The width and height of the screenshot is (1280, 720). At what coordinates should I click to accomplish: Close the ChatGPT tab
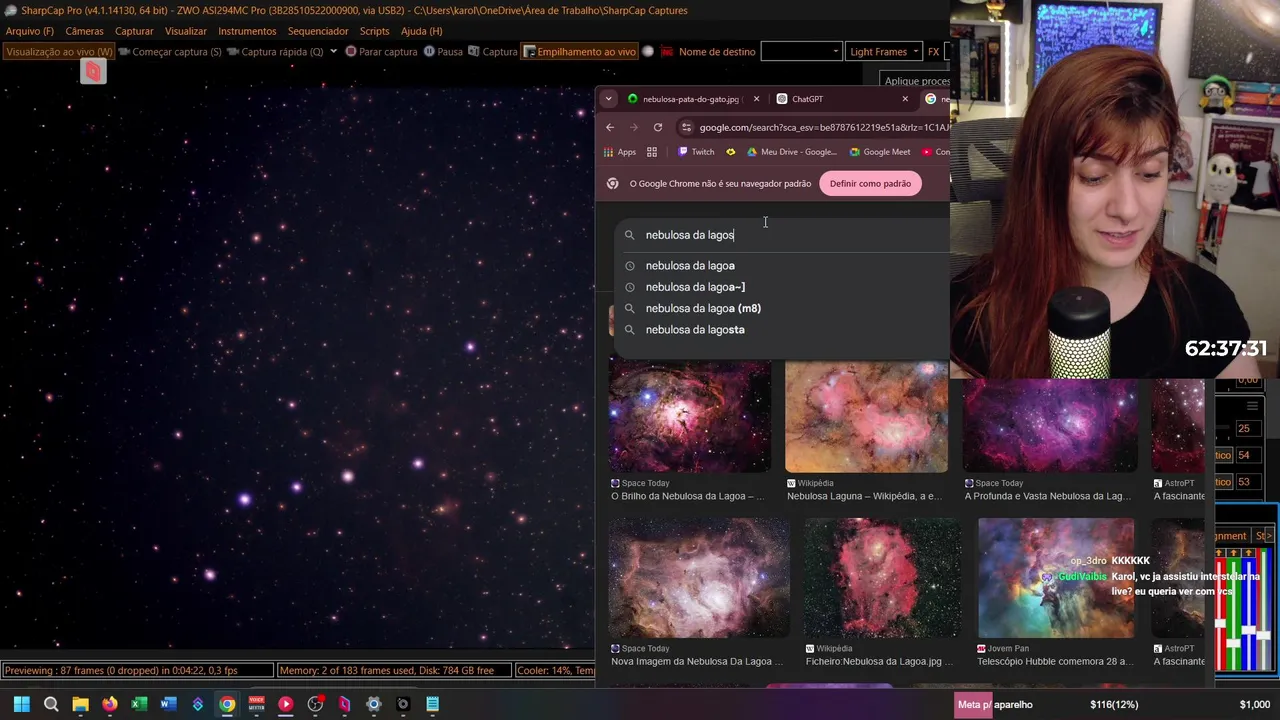pos(905,99)
